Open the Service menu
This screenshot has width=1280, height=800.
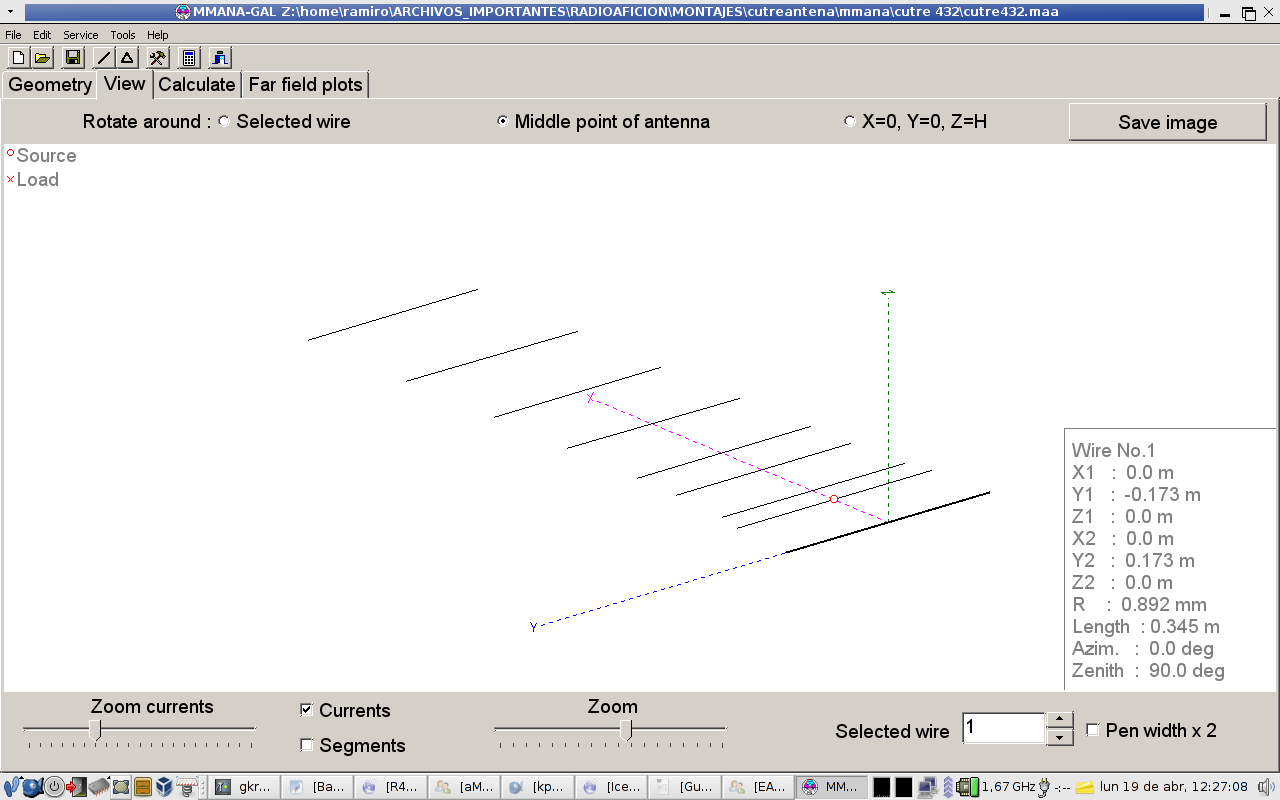click(x=80, y=35)
